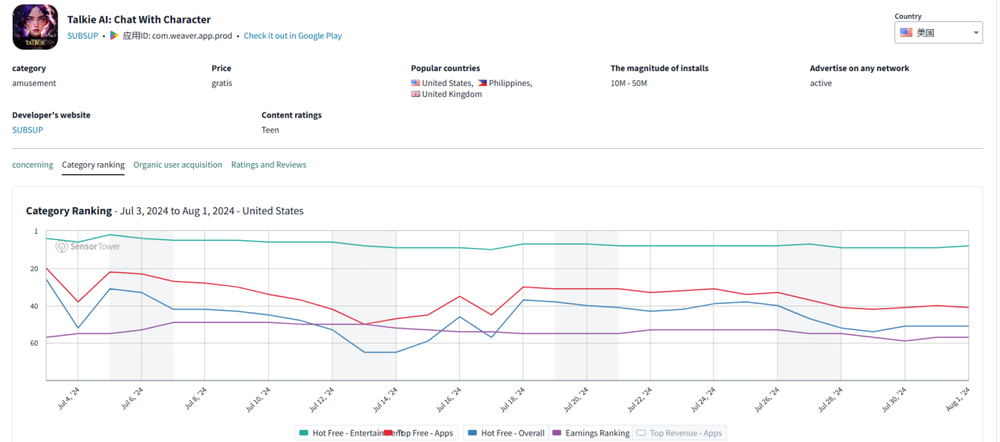Click the US flag in Country selector

pos(906,33)
